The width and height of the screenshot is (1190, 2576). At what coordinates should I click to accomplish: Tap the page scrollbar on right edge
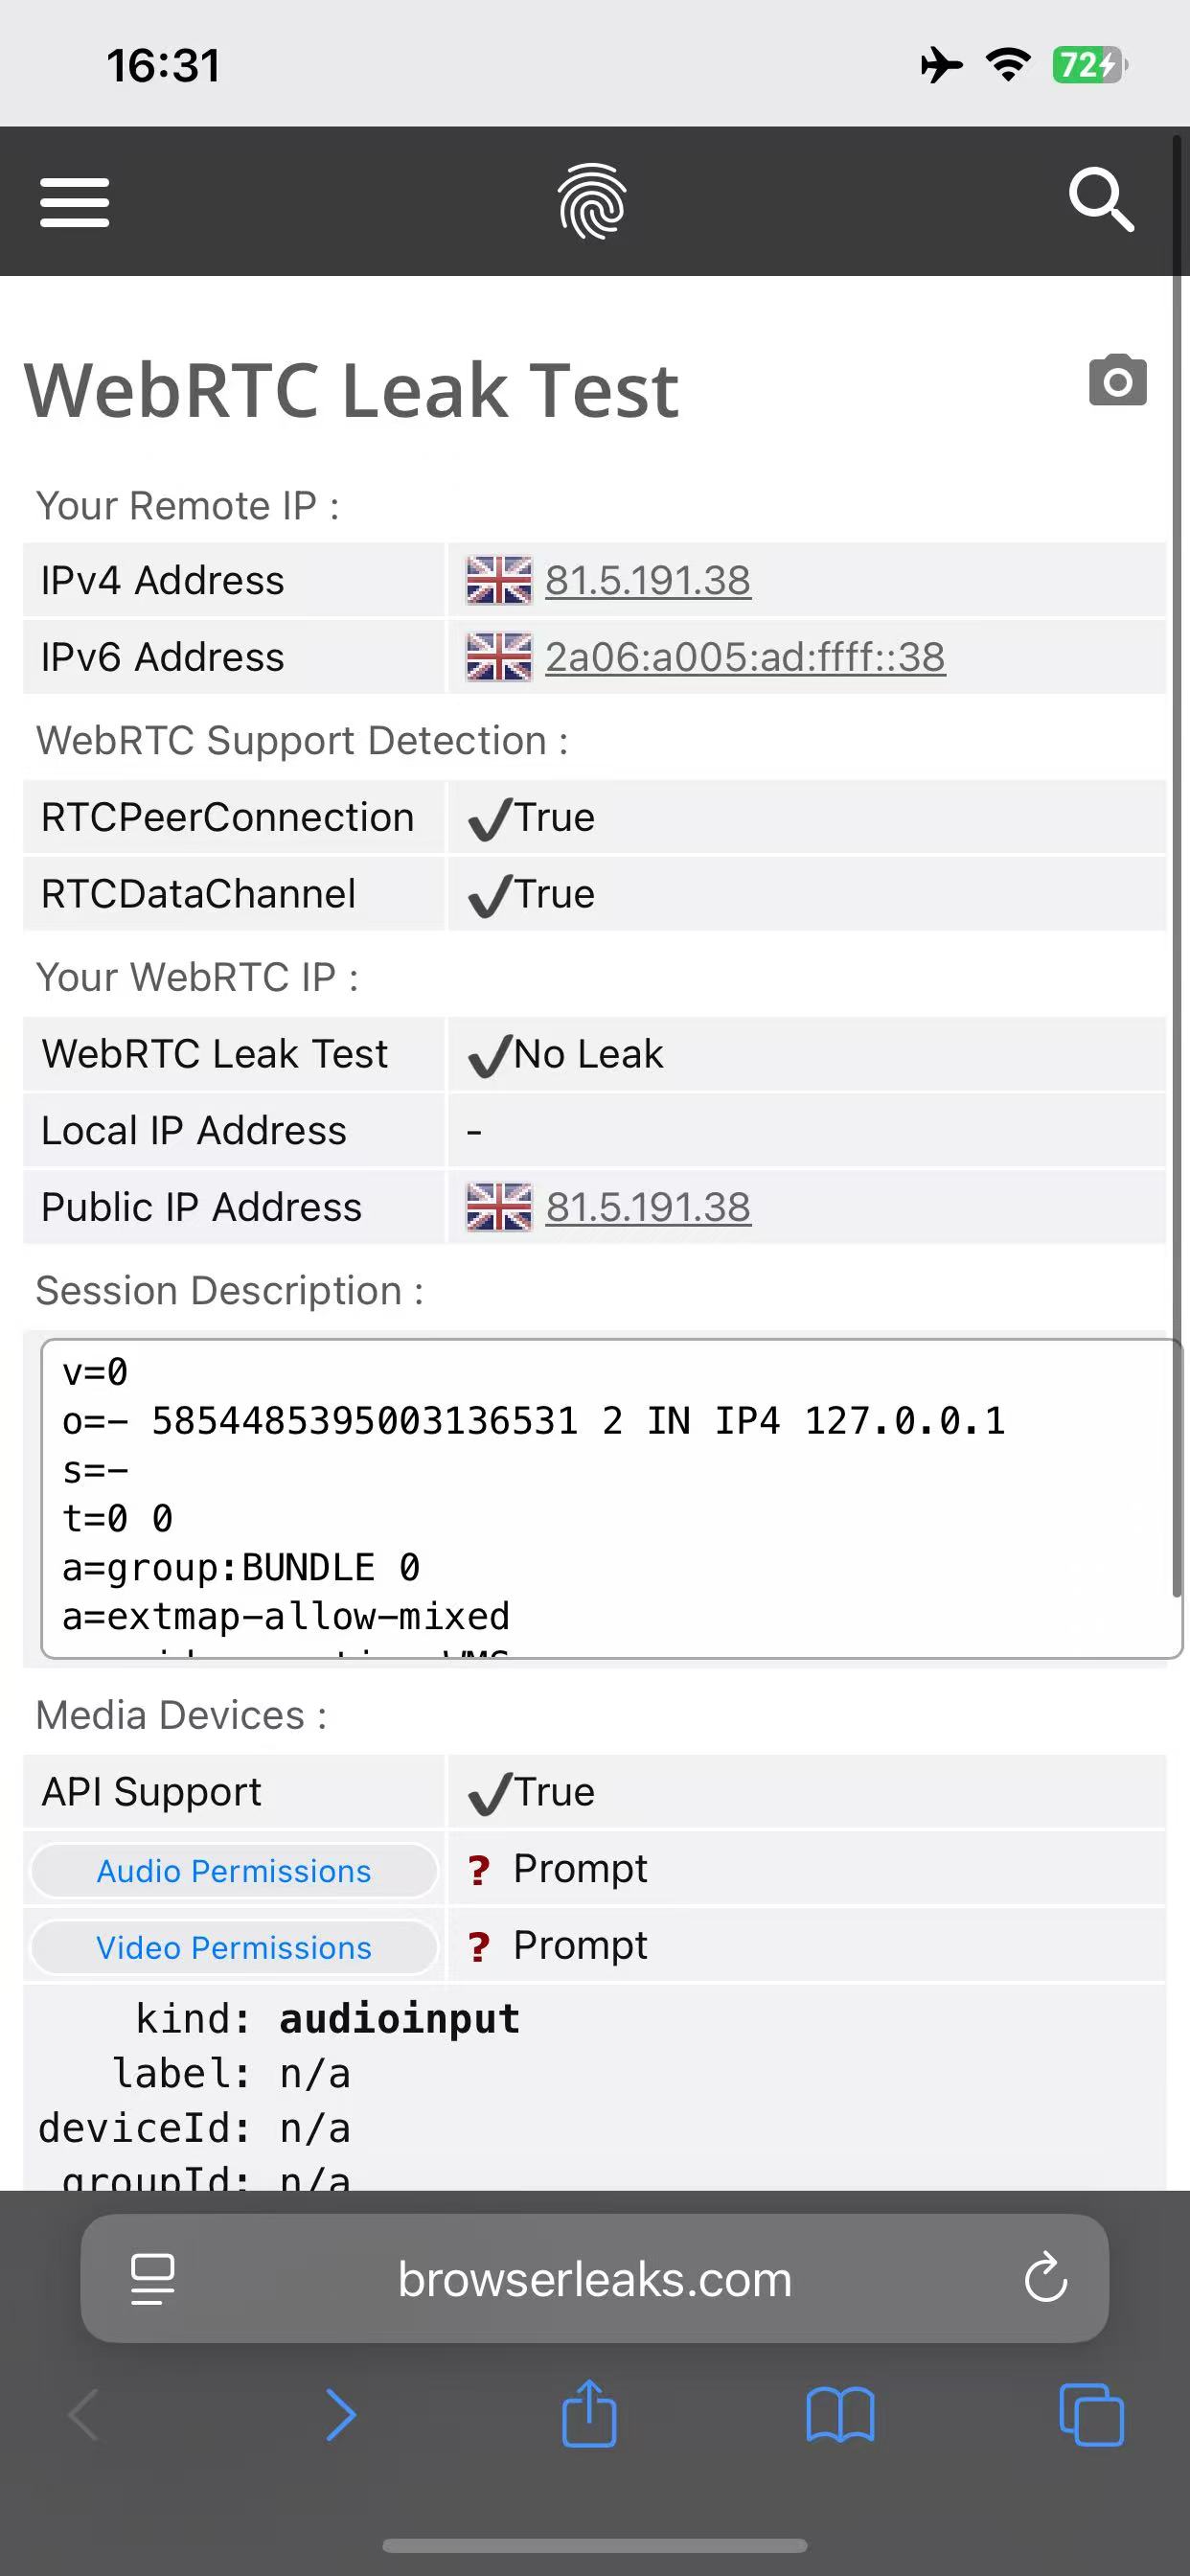pyautogui.click(x=1177, y=865)
